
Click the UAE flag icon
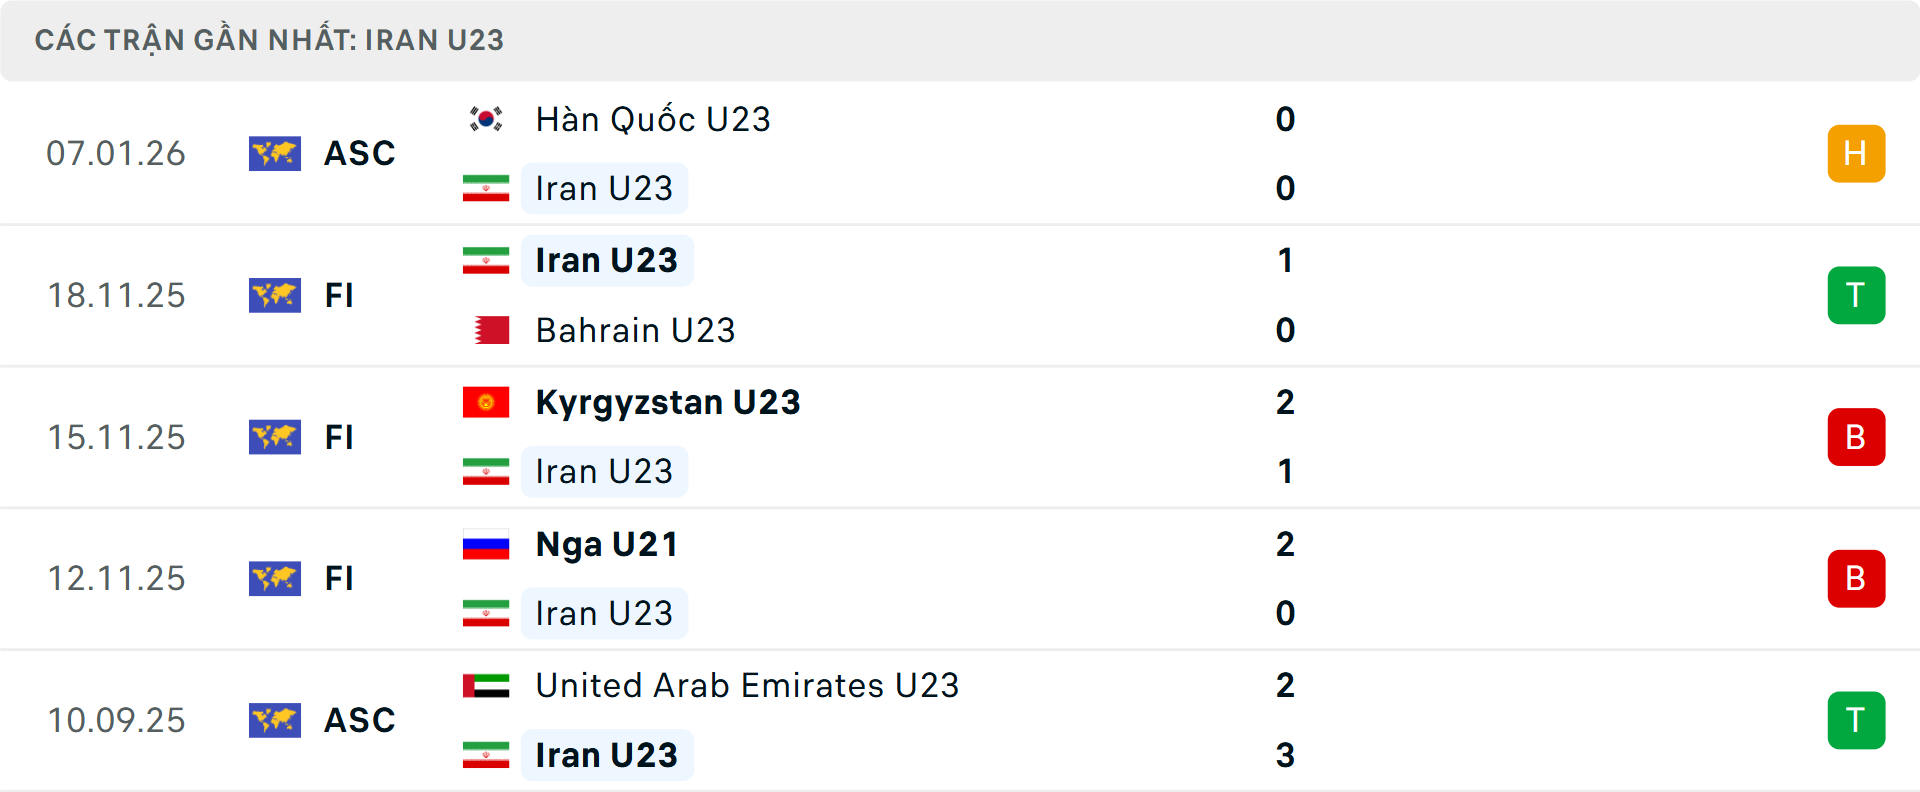(x=486, y=687)
